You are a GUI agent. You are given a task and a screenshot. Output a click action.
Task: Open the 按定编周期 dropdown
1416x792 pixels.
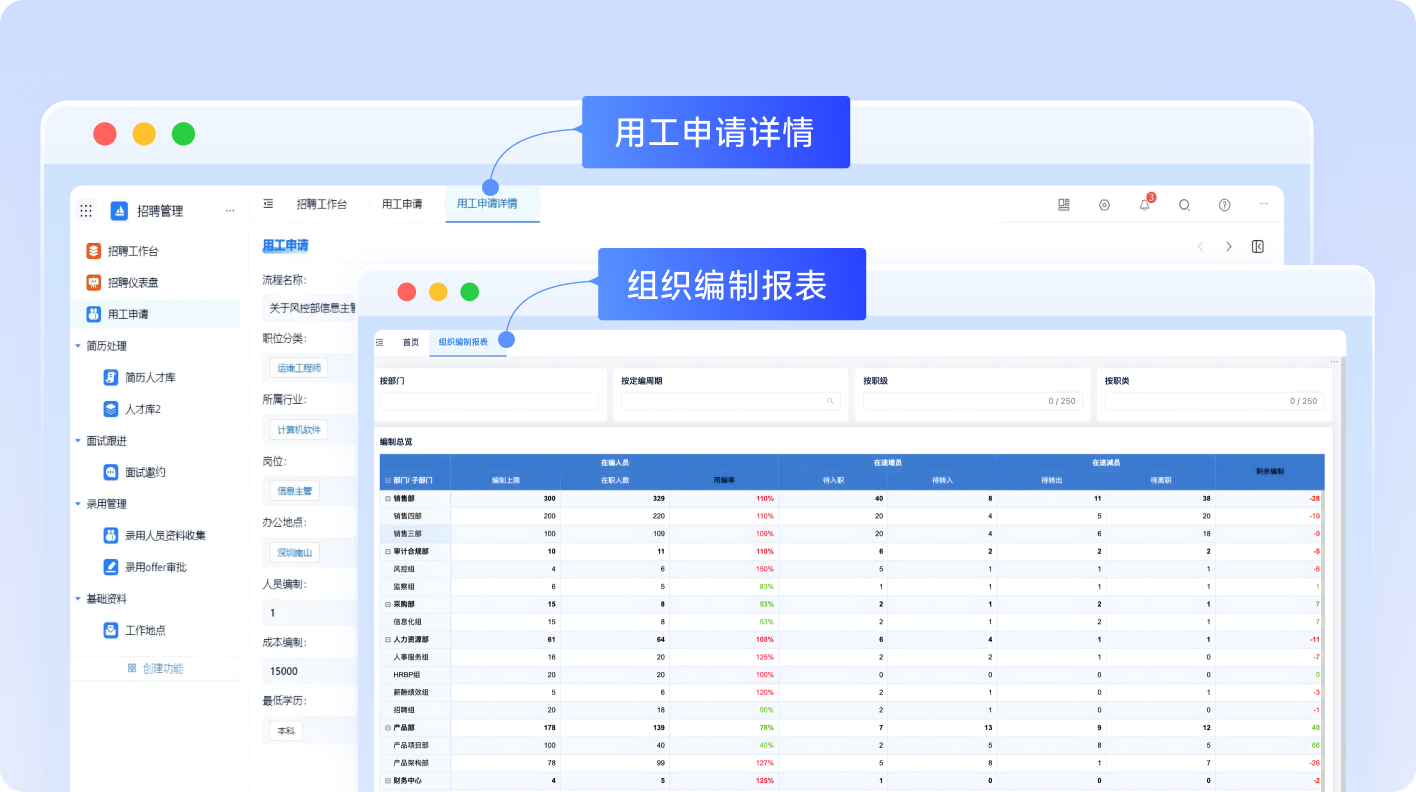pos(730,400)
